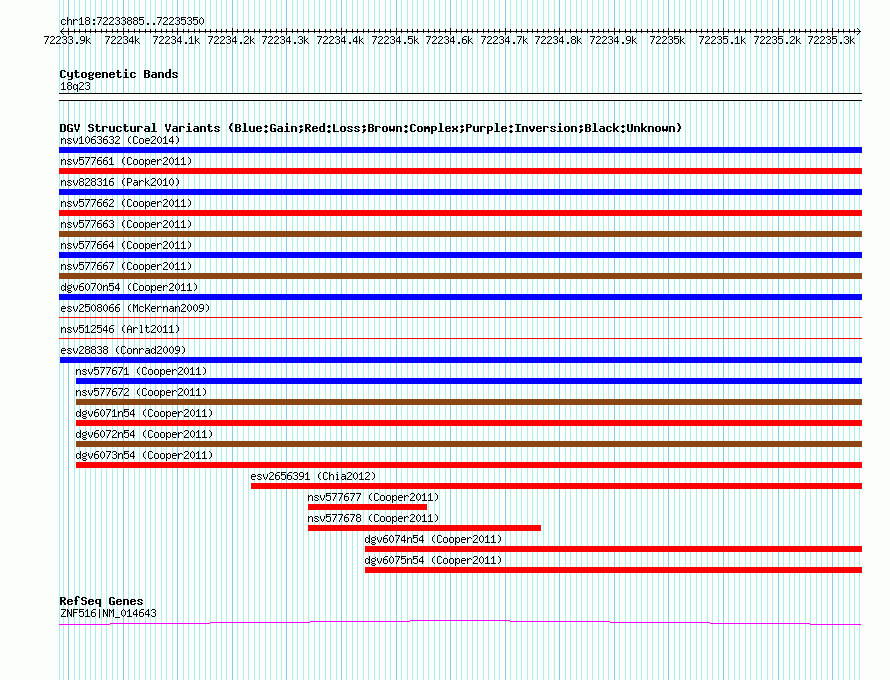Screen dimensions: 890x680
Task: Select the brown bar under nsv577663
Action: (x=460, y=234)
